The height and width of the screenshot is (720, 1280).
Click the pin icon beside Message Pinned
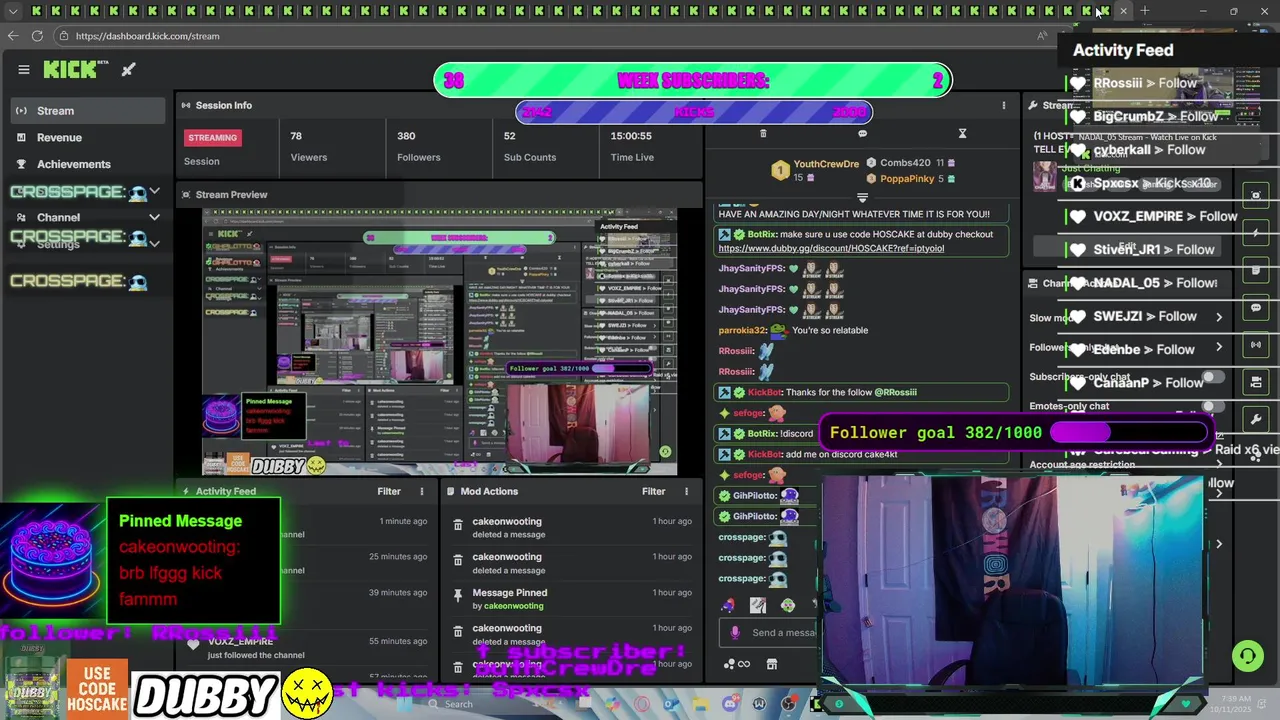click(458, 594)
